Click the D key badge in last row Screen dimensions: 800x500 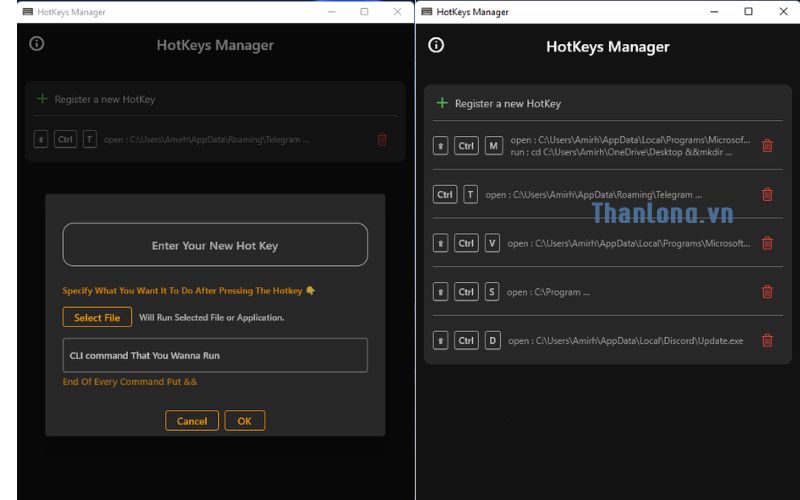[x=493, y=340]
